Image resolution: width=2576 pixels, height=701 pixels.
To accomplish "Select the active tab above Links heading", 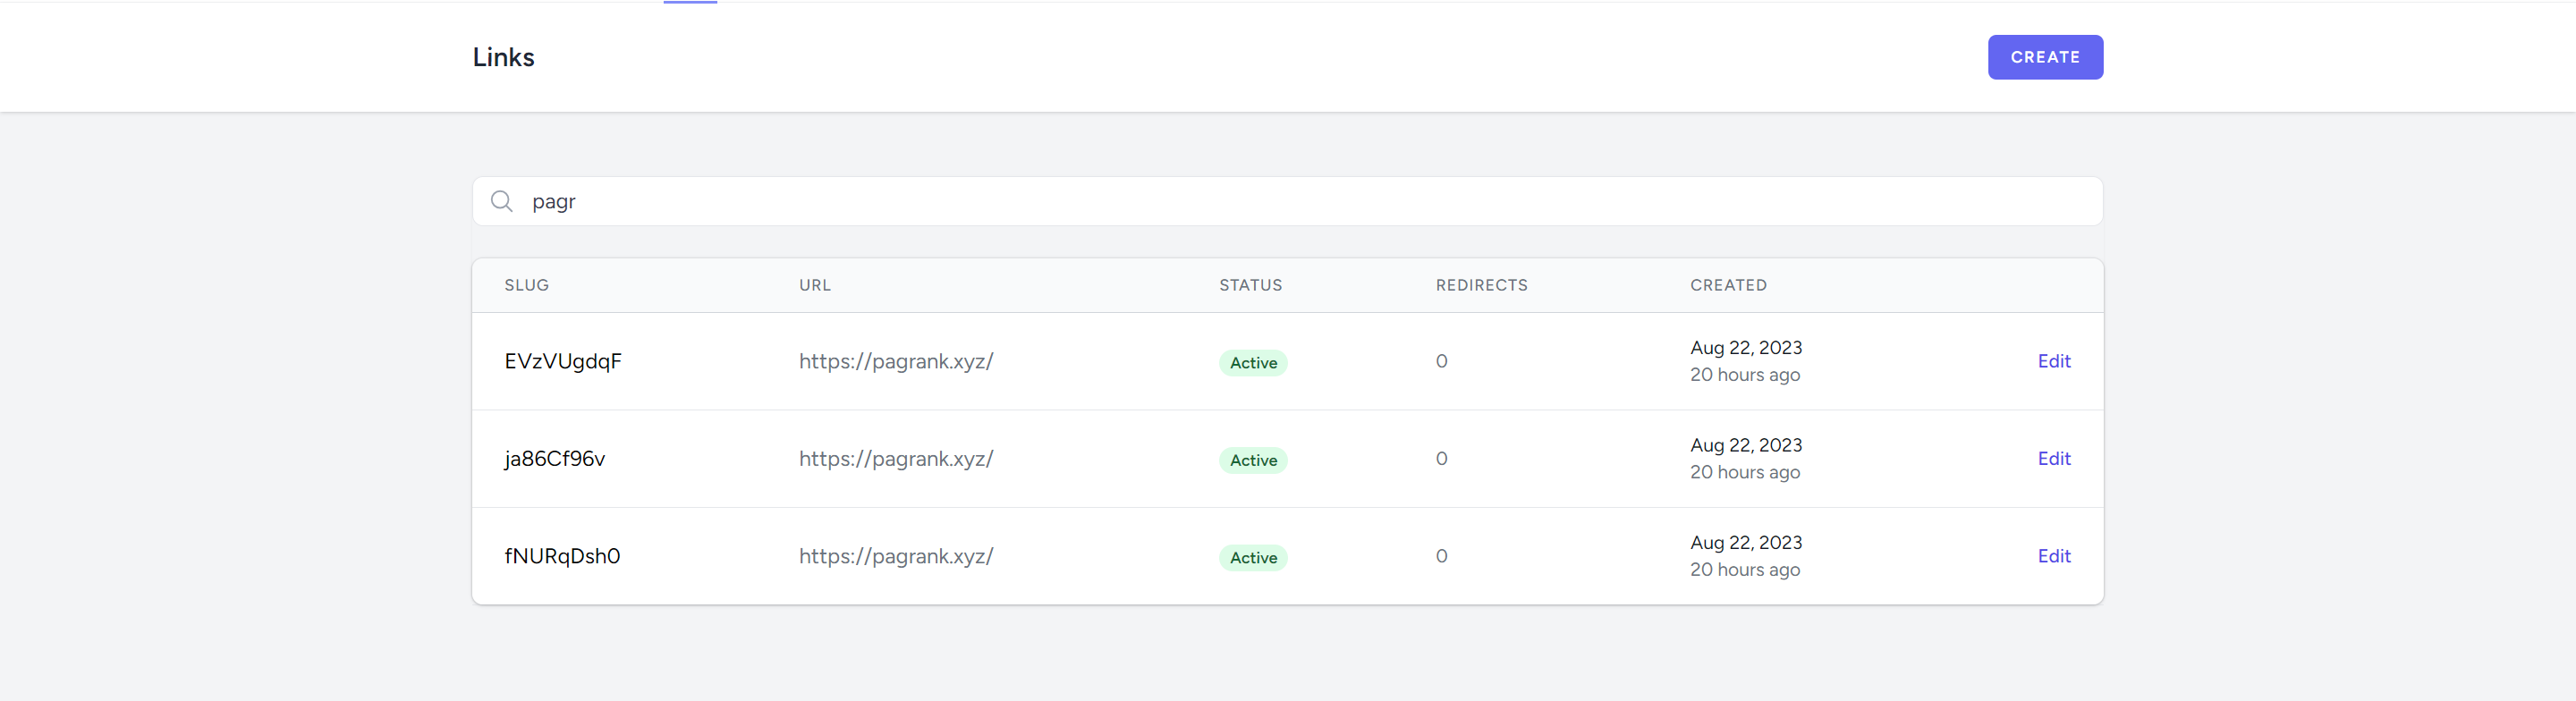I will point(690,3).
